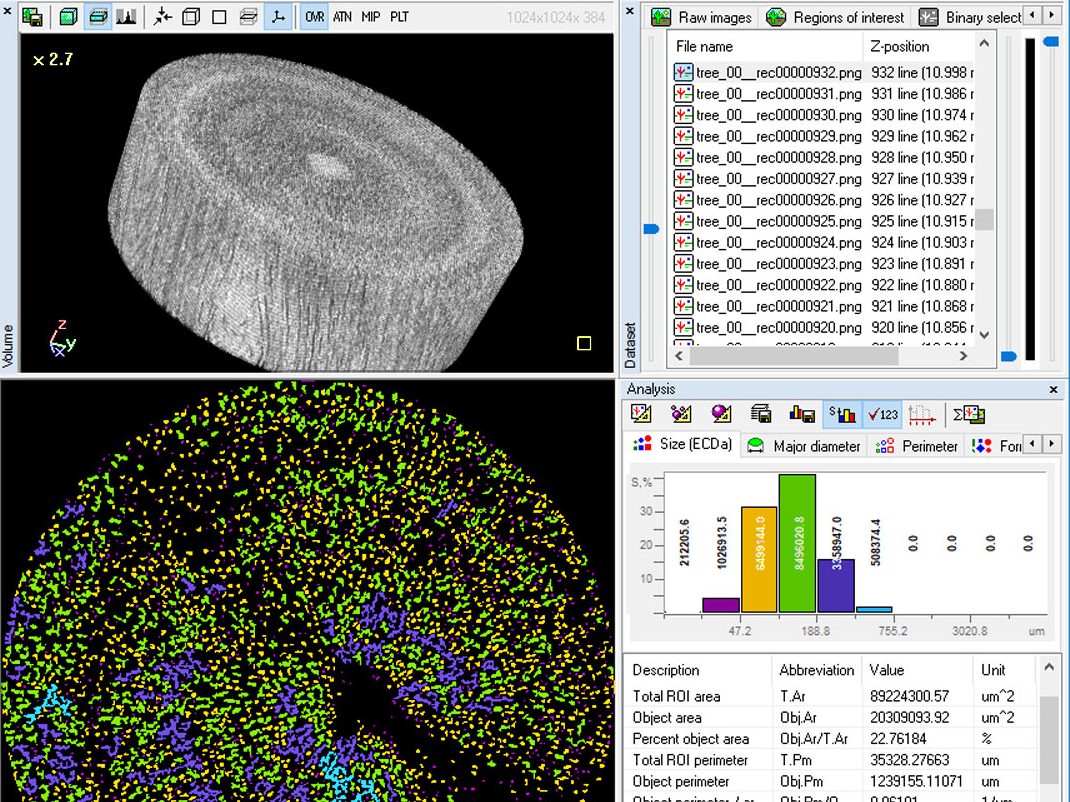Screen dimensions: 1070x802
Task: Toggle the numeric values 123 display
Action: [x=880, y=413]
